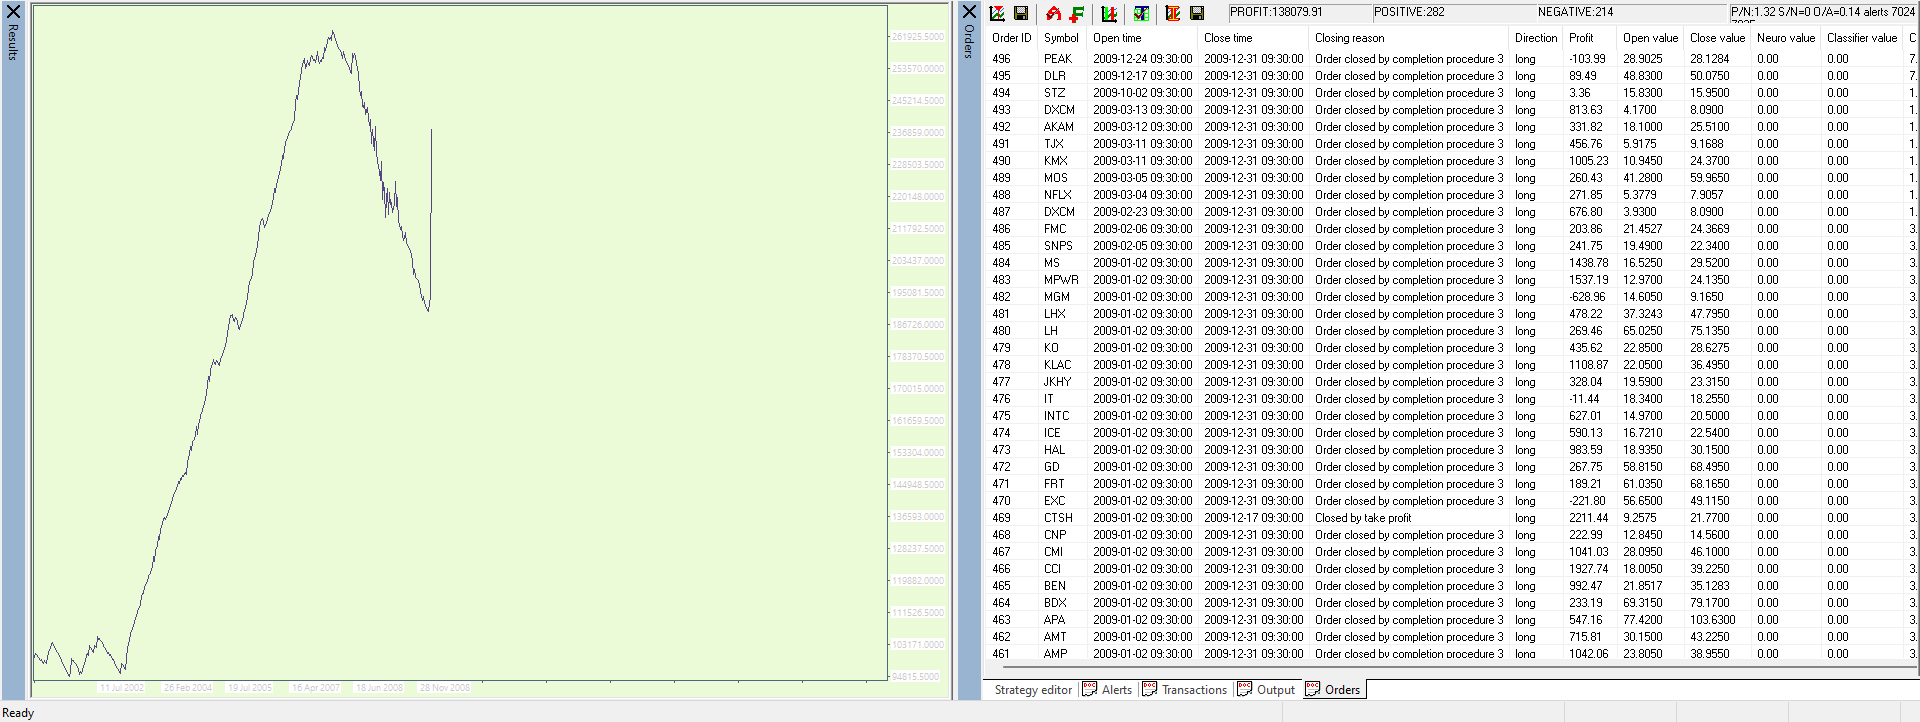The width and height of the screenshot is (1920, 722).
Task: Click the first chart icon in Orders toolbar
Action: (997, 13)
